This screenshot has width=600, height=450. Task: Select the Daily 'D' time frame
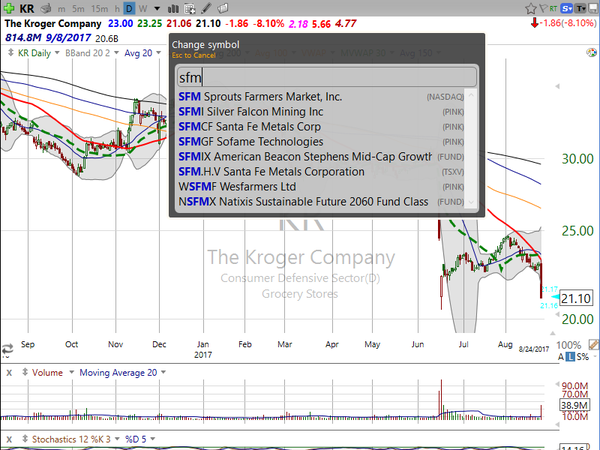click(x=129, y=8)
